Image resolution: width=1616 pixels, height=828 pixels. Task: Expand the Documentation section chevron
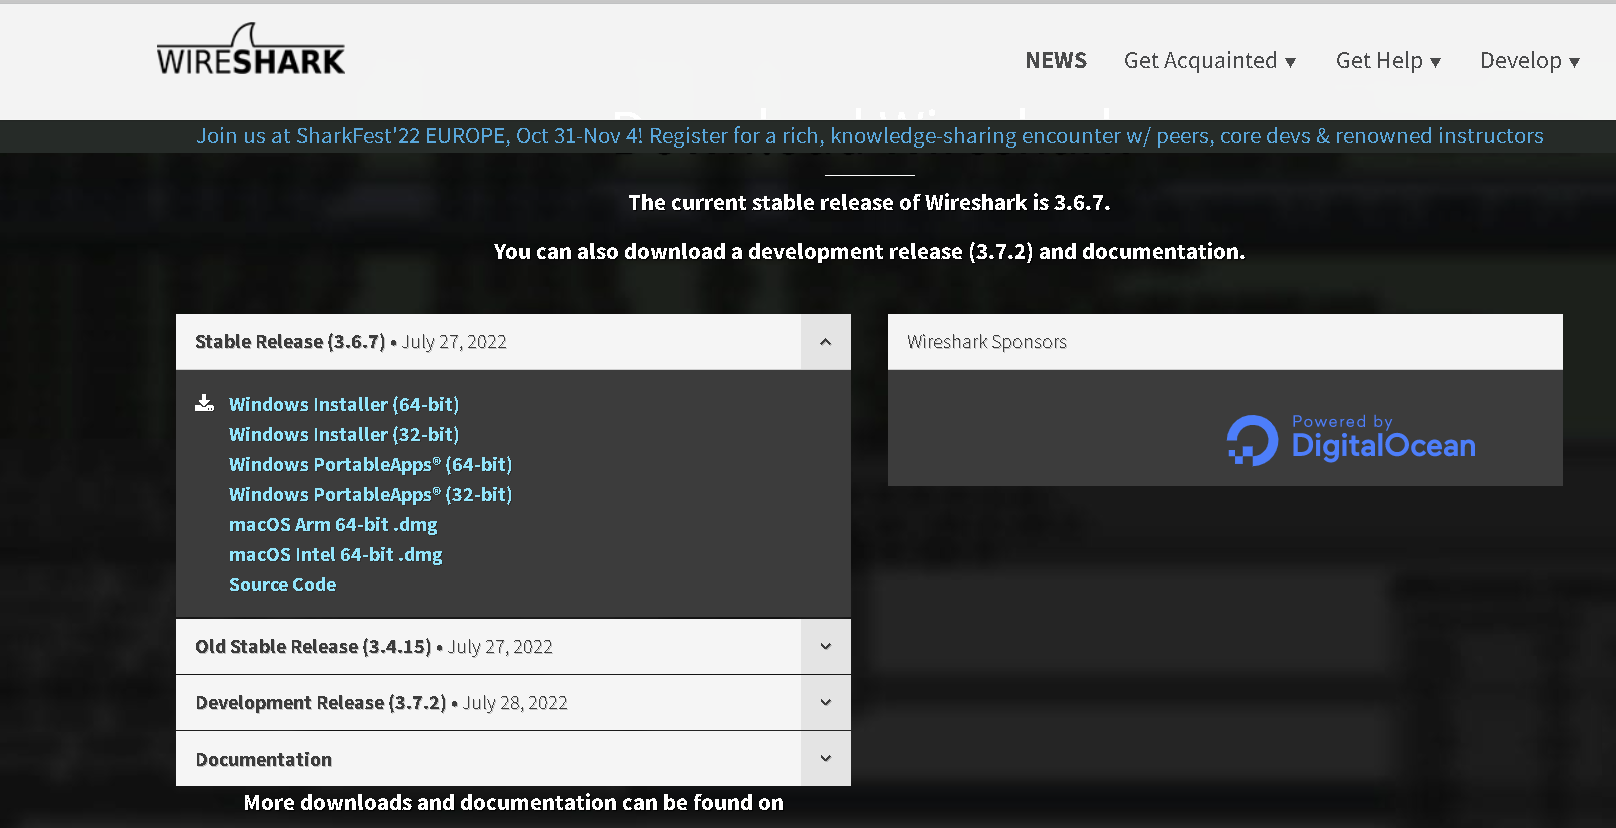(x=825, y=759)
